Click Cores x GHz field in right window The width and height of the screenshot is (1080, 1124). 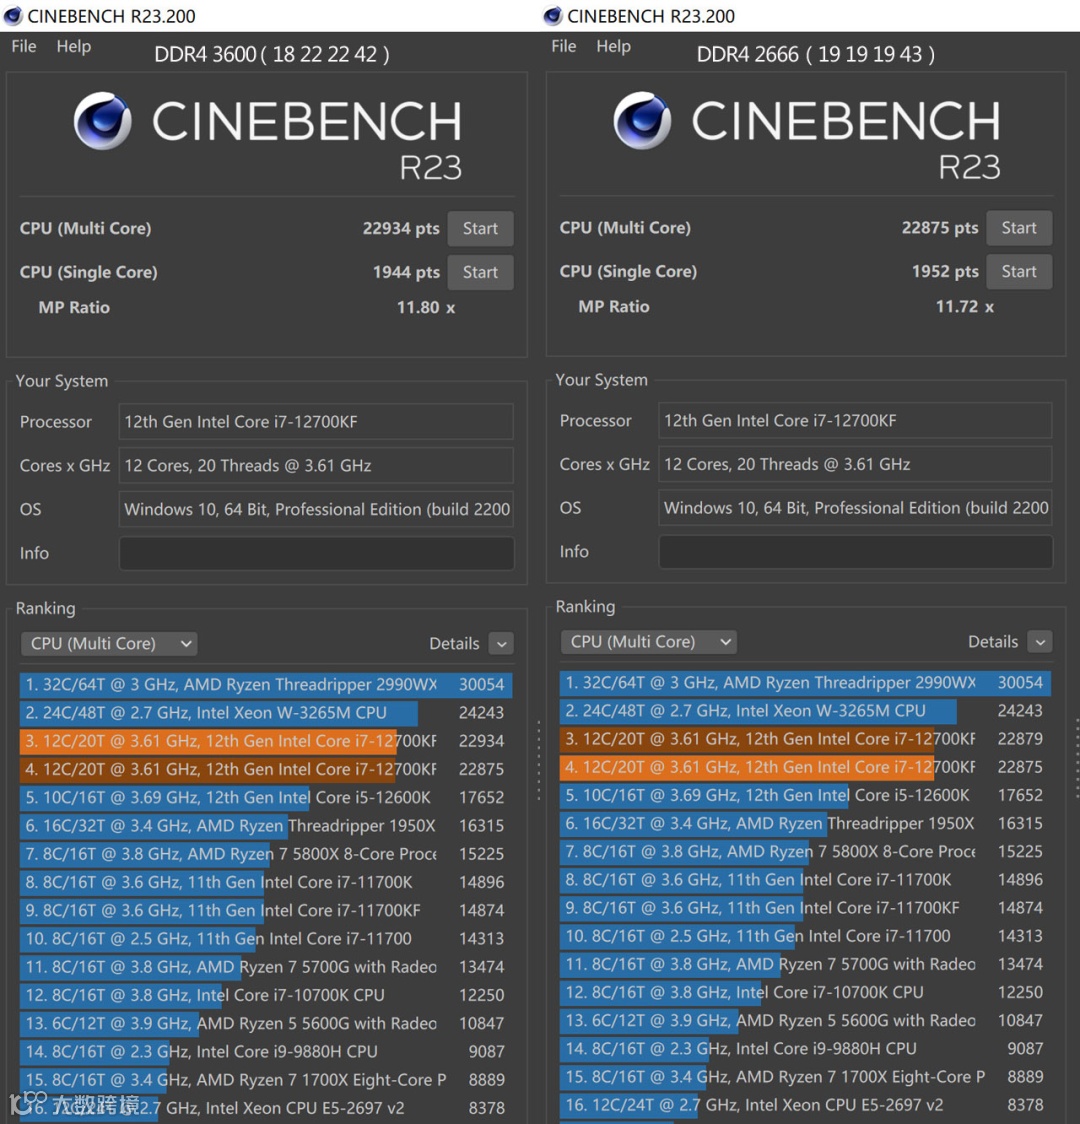click(x=856, y=464)
